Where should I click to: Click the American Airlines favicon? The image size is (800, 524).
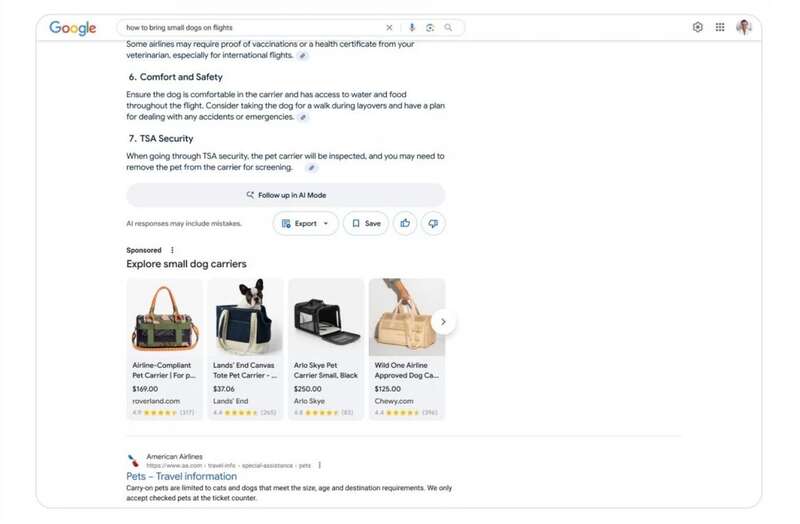pos(134,461)
